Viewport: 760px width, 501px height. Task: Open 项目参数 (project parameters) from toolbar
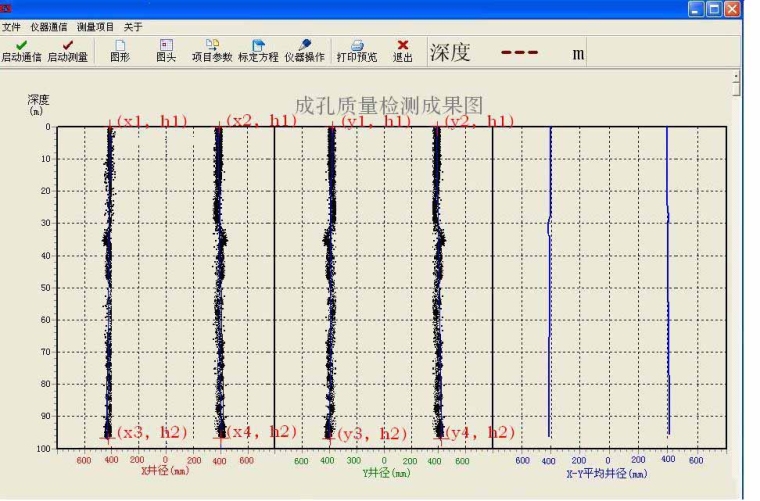pyautogui.click(x=212, y=50)
